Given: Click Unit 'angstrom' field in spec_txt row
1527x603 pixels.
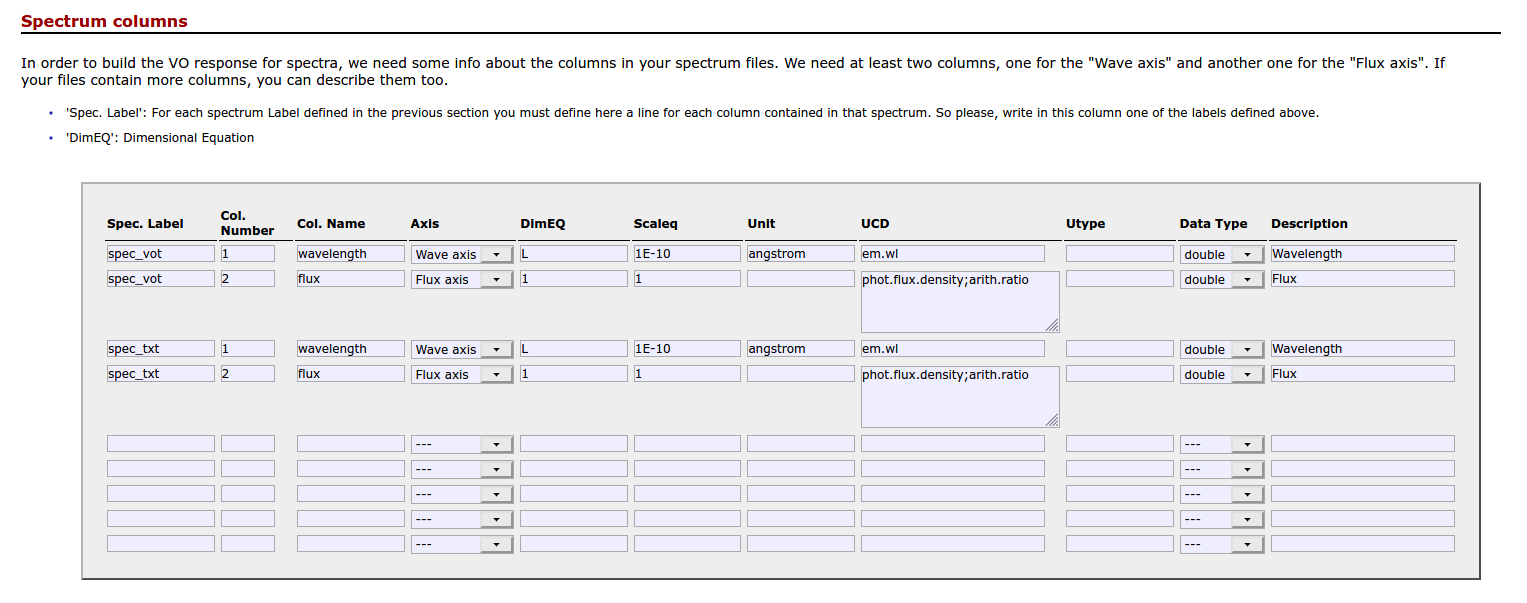Looking at the screenshot, I should click(x=801, y=349).
